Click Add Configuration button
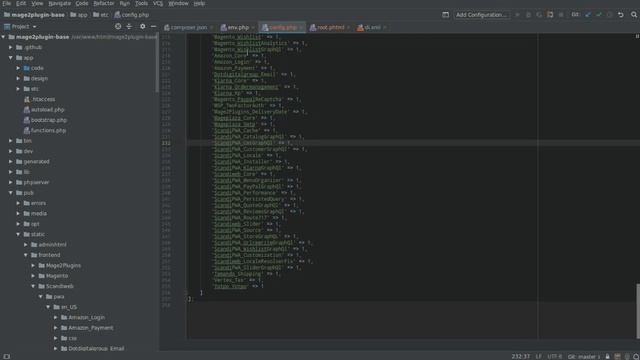The image size is (640, 360). tap(481, 15)
